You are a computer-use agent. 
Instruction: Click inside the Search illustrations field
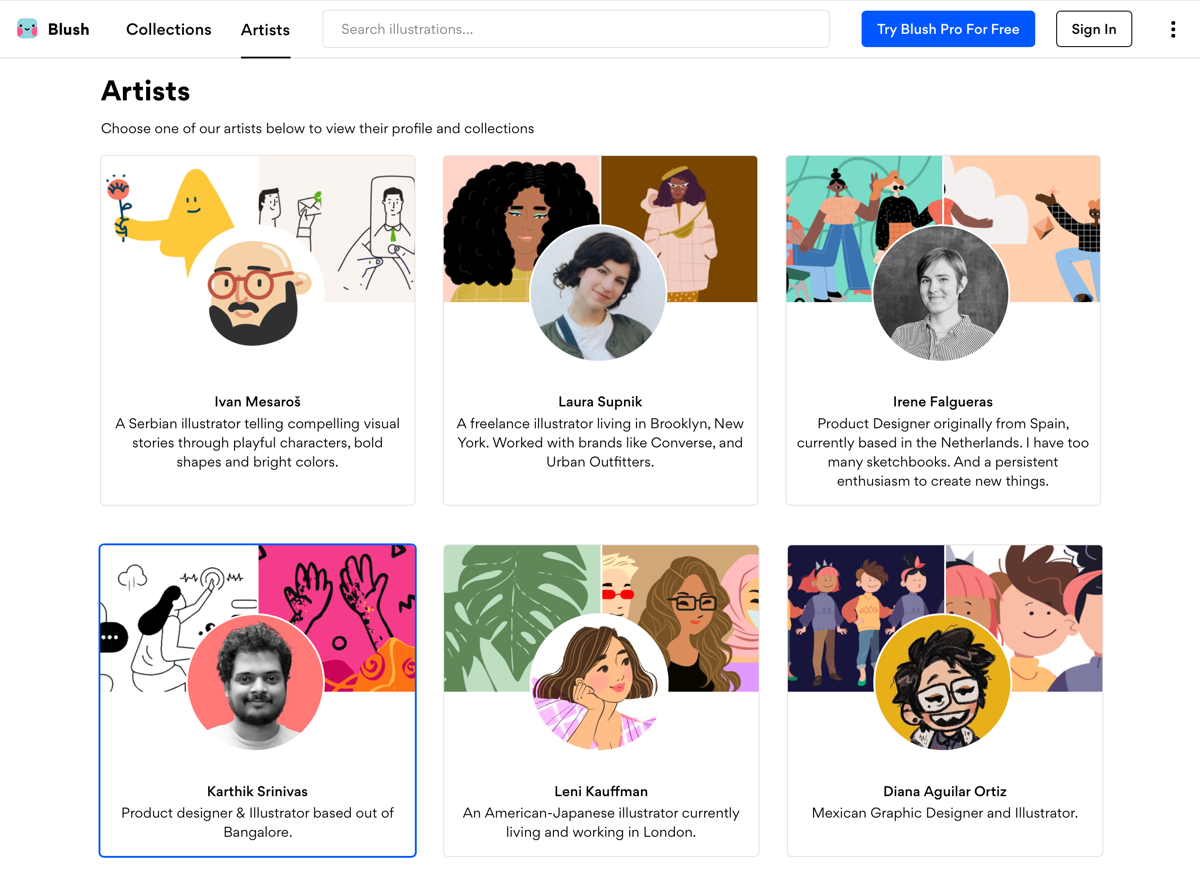(575, 29)
